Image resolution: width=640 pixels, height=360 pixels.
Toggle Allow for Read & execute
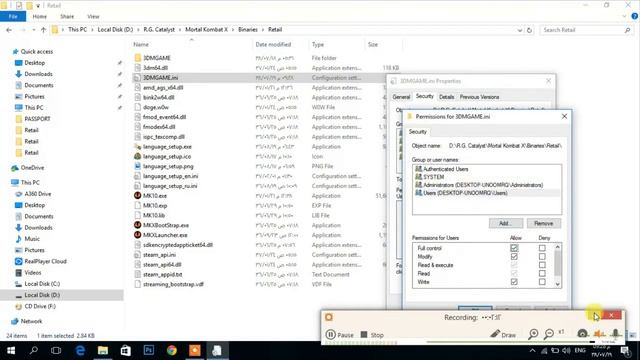[514, 265]
